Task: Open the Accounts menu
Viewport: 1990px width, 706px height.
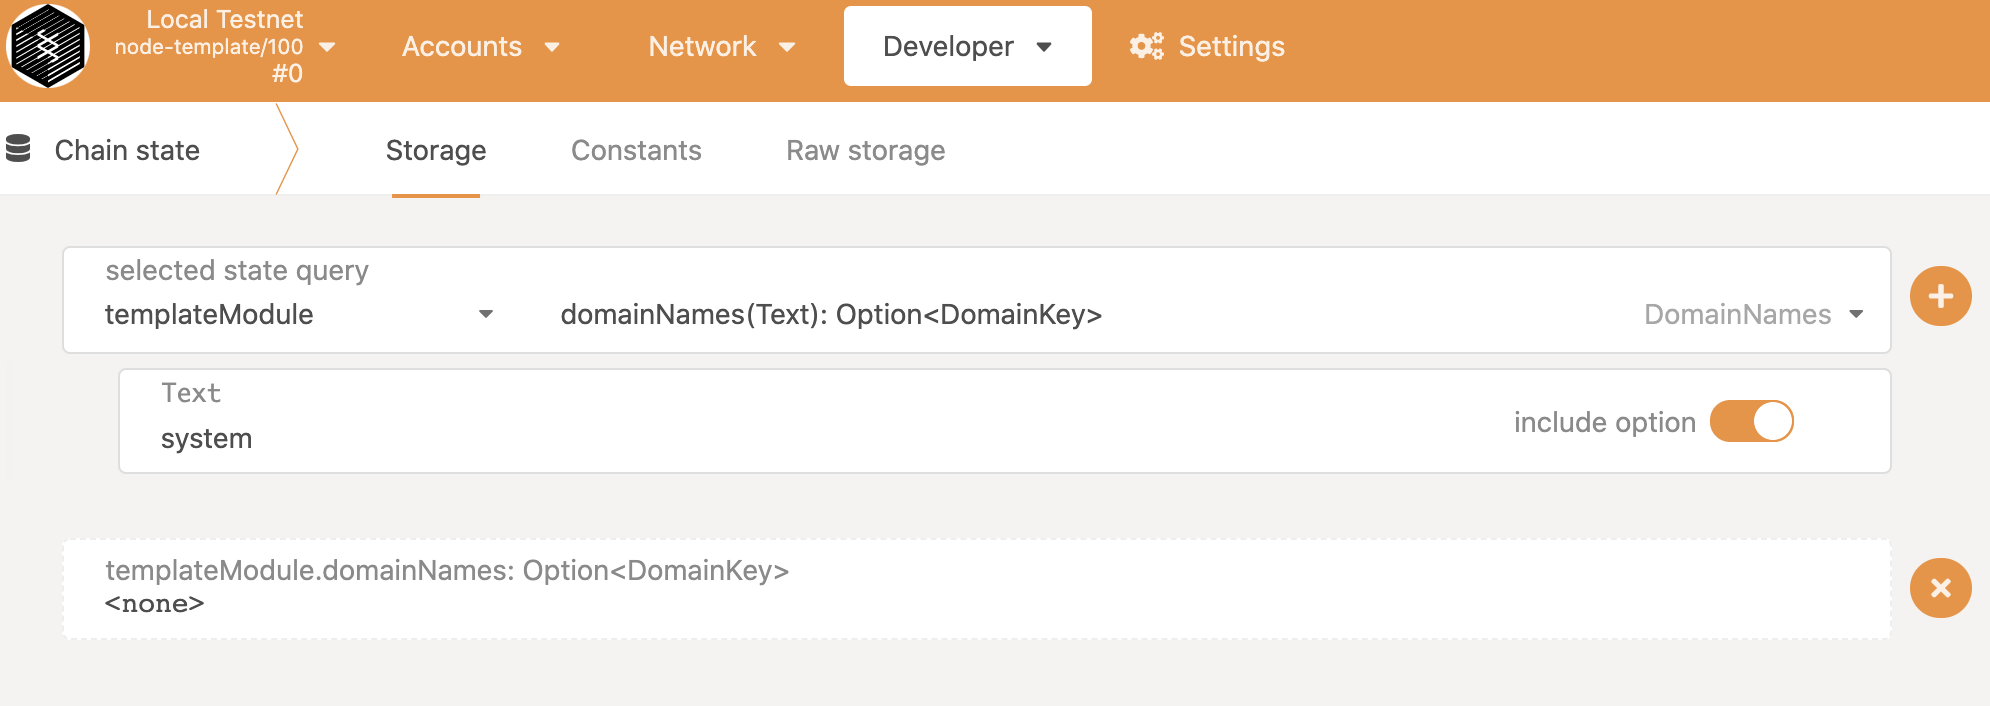Action: pyautogui.click(x=480, y=46)
